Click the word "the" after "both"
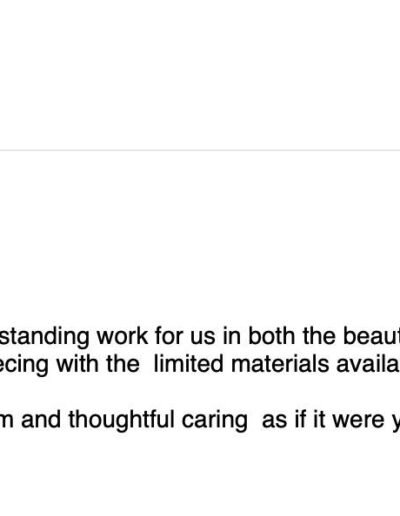This screenshot has height=516, width=400. point(319,336)
